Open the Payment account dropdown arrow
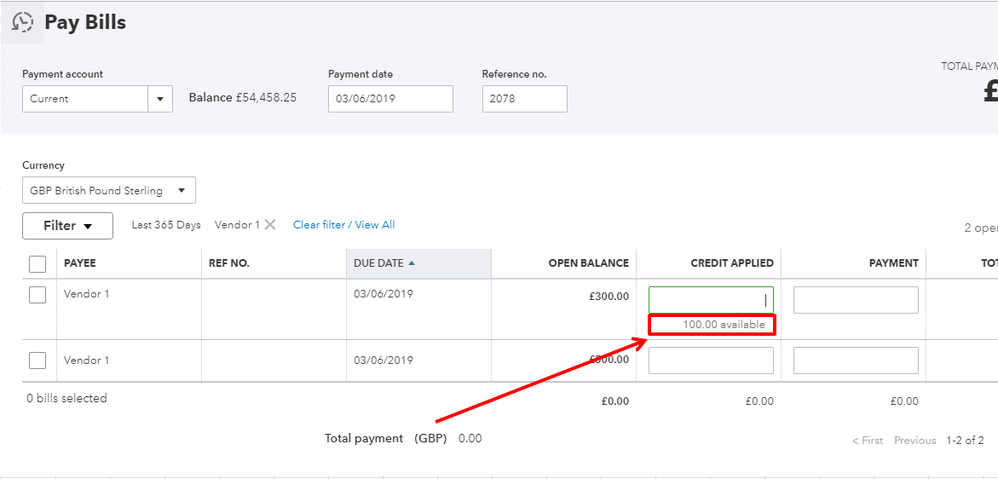Image resolution: width=998 pixels, height=479 pixels. (x=160, y=99)
